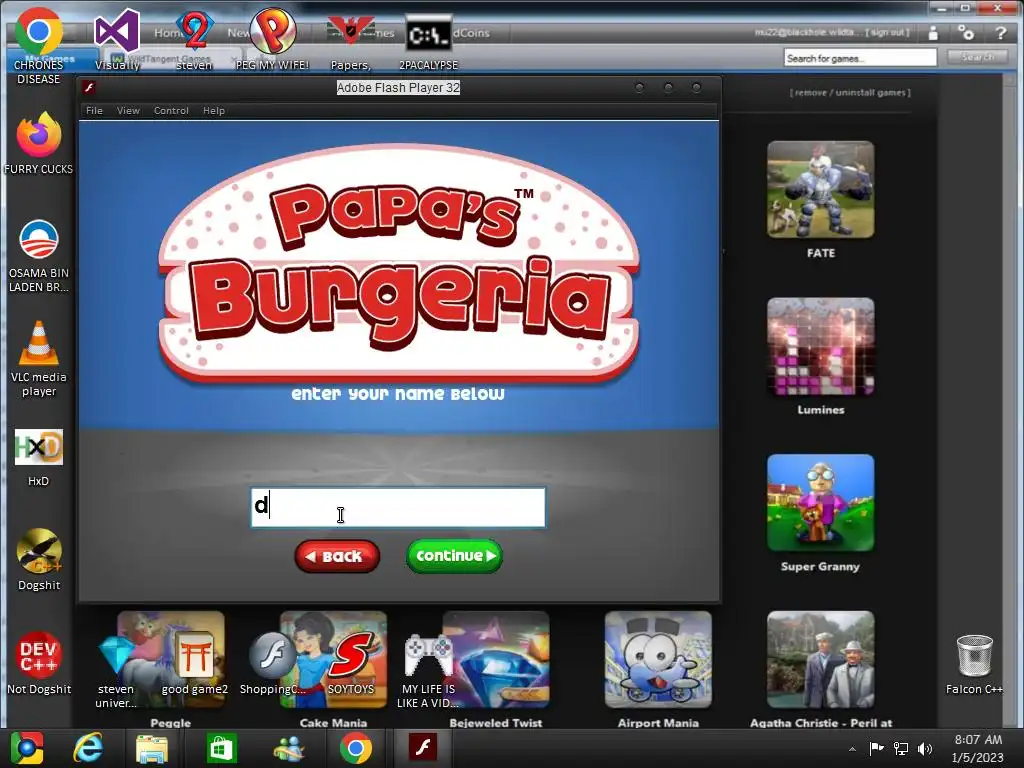Switch to Flash Player taskbar button
The image size is (1024, 768).
423,748
